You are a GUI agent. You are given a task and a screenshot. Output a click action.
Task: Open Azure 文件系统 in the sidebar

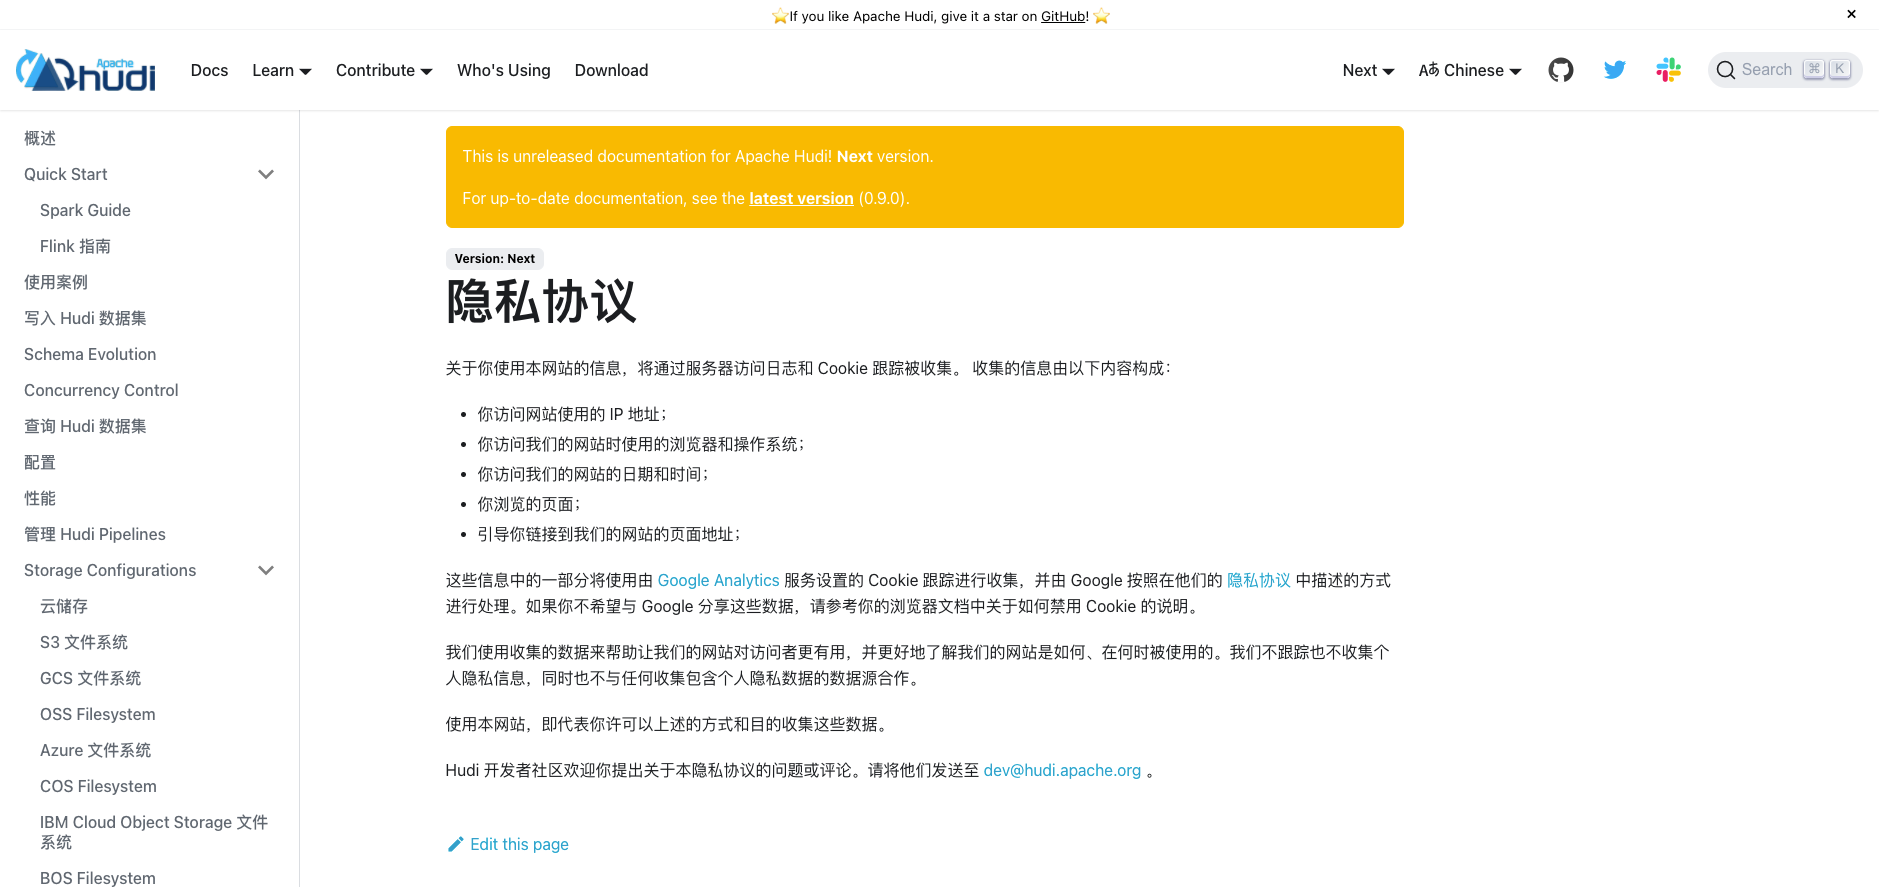95,750
